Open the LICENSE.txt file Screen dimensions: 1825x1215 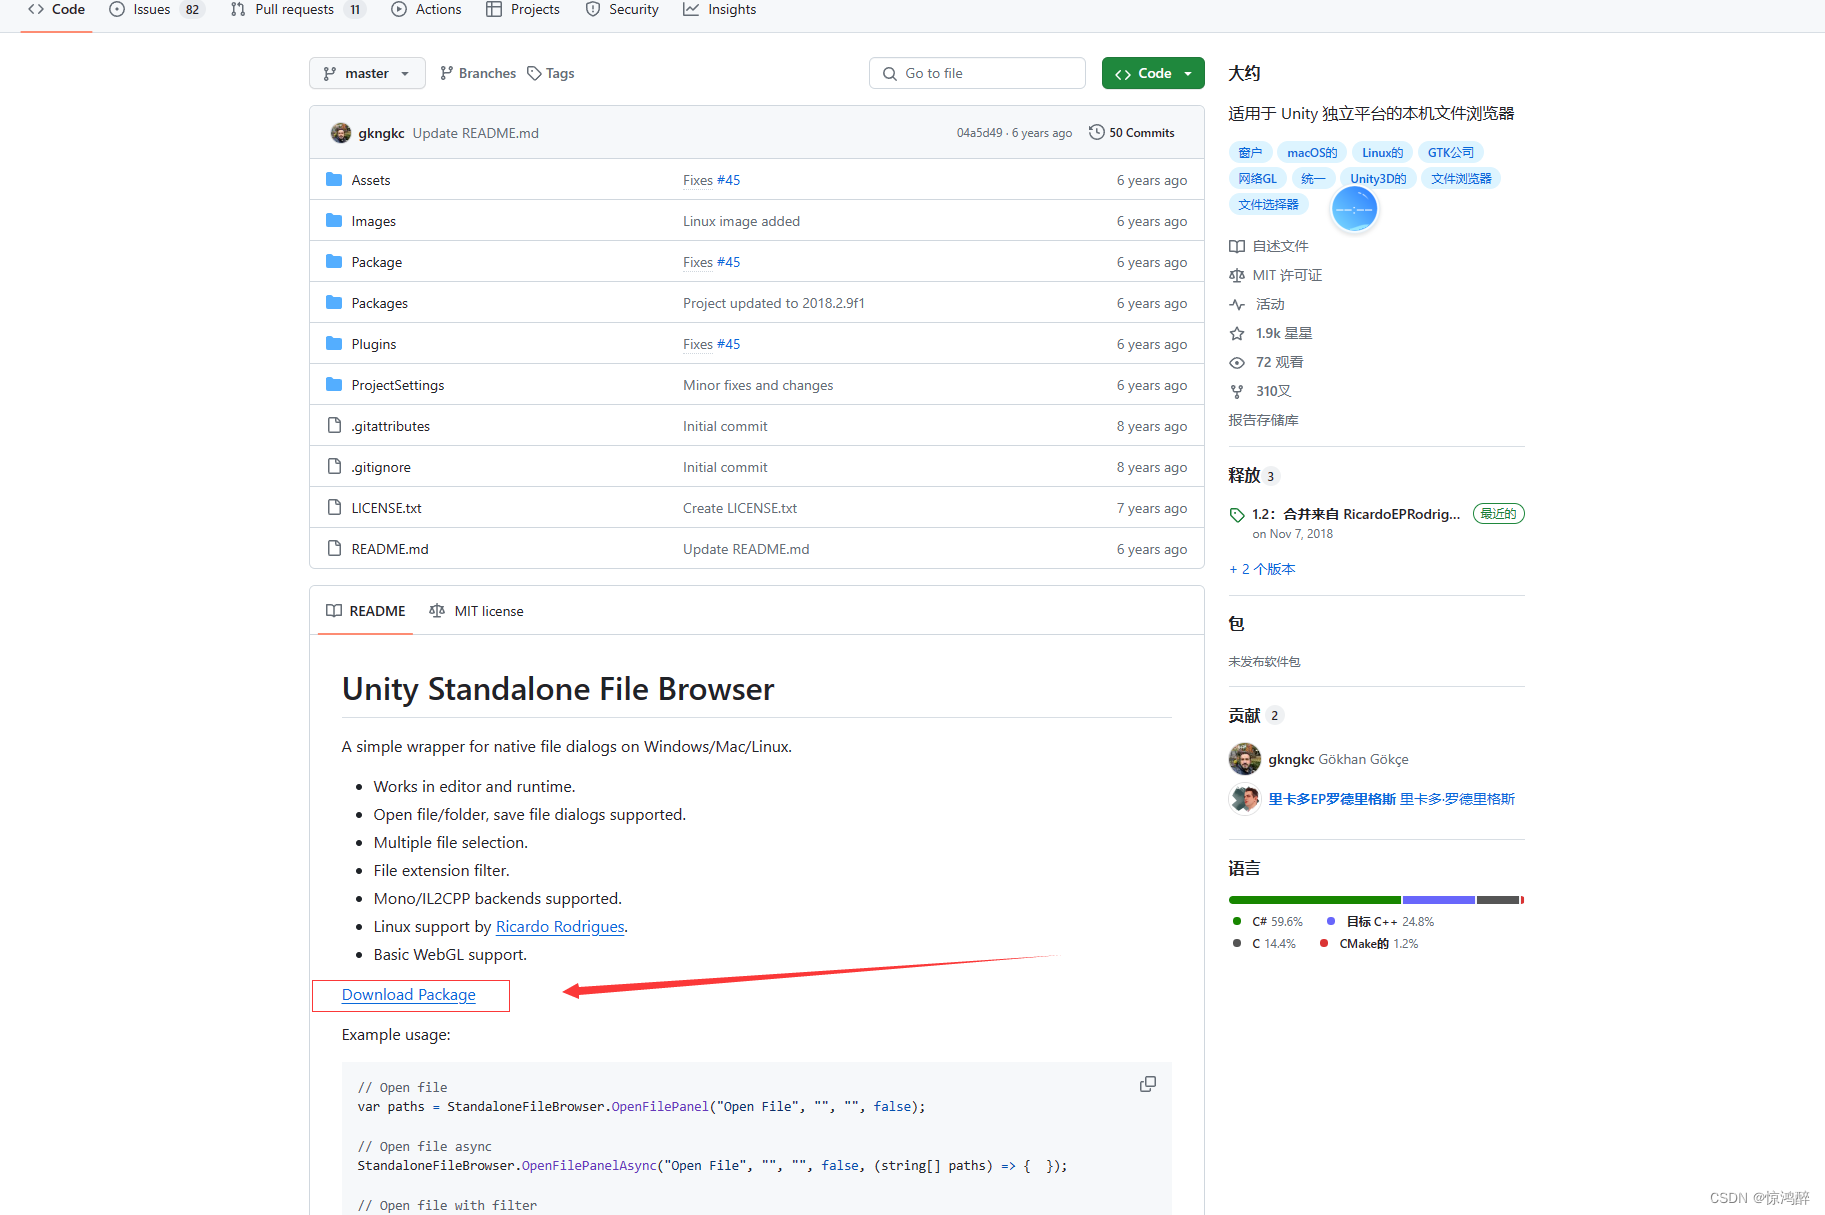tap(387, 508)
